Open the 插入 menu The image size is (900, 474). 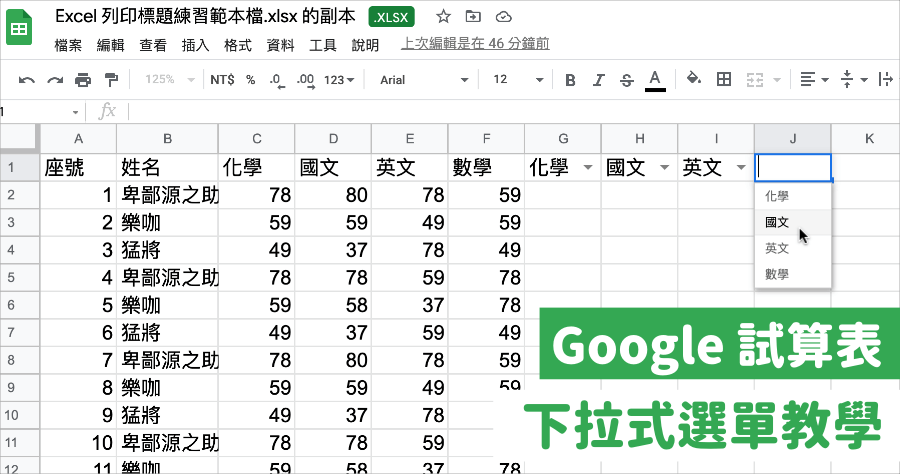click(x=196, y=45)
